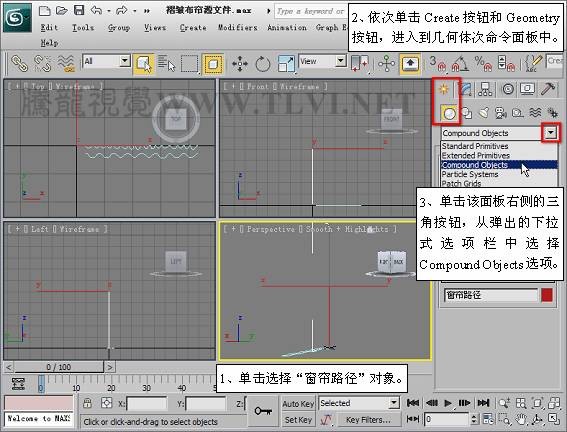The width and height of the screenshot is (567, 432).
Task: Select the Helpers category button
Action: pyautogui.click(x=517, y=113)
